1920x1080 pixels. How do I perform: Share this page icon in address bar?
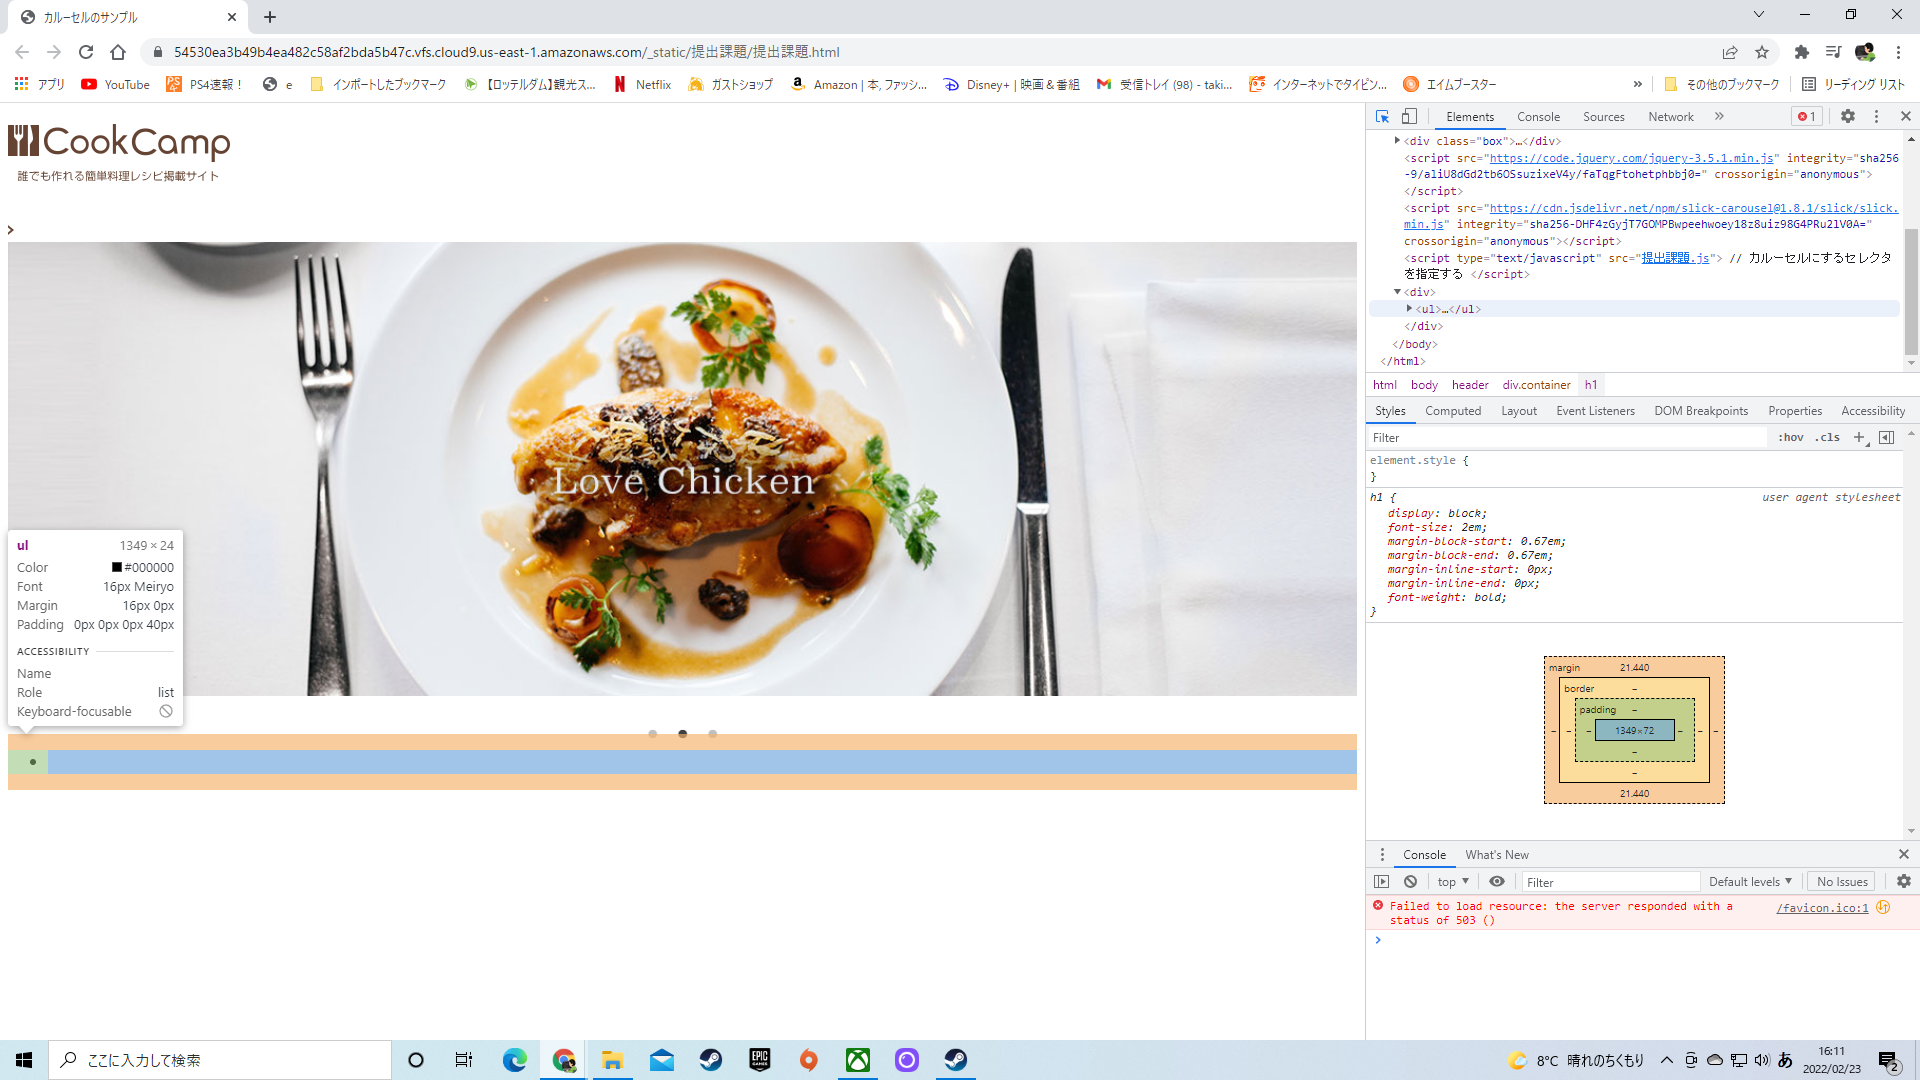[x=1730, y=52]
